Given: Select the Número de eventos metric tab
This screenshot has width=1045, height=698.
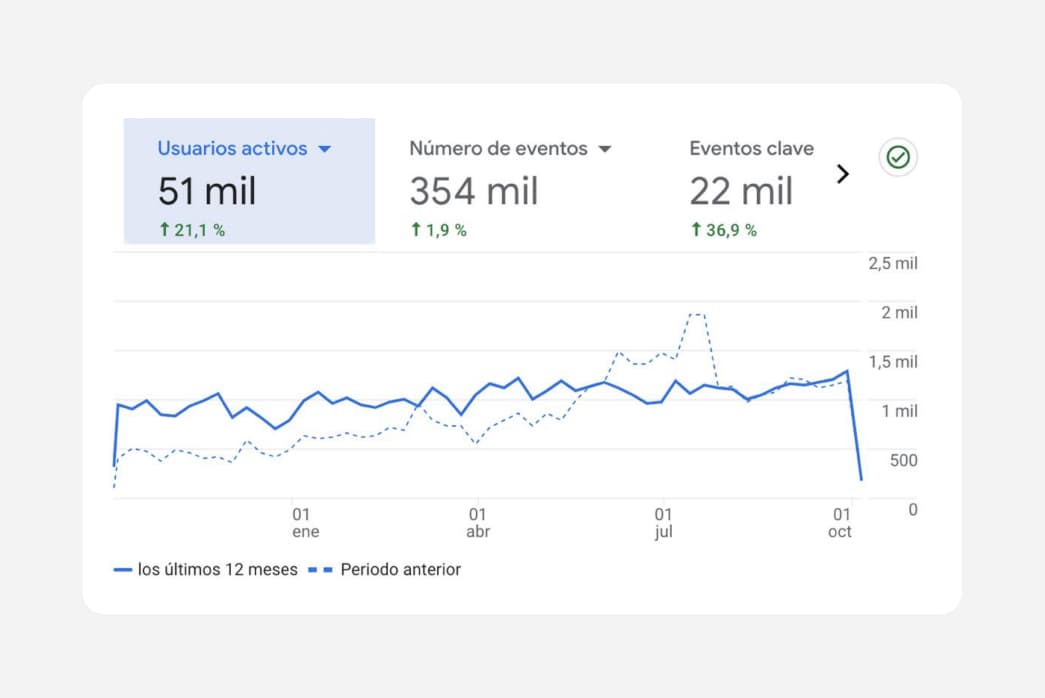Looking at the screenshot, I should coord(511,188).
